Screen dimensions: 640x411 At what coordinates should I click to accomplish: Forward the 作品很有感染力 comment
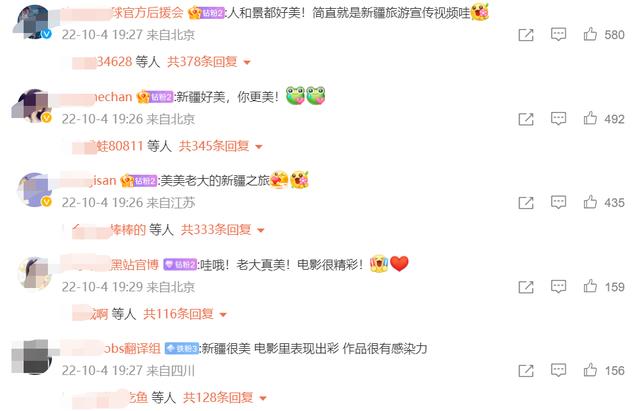click(x=526, y=371)
